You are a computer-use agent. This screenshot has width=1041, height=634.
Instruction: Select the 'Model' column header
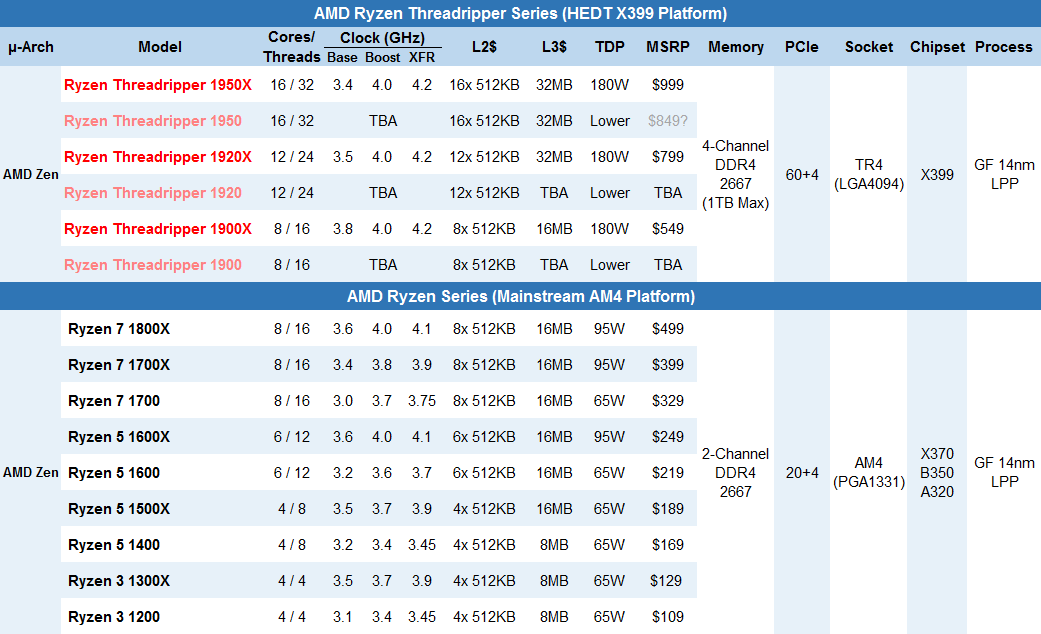160,47
